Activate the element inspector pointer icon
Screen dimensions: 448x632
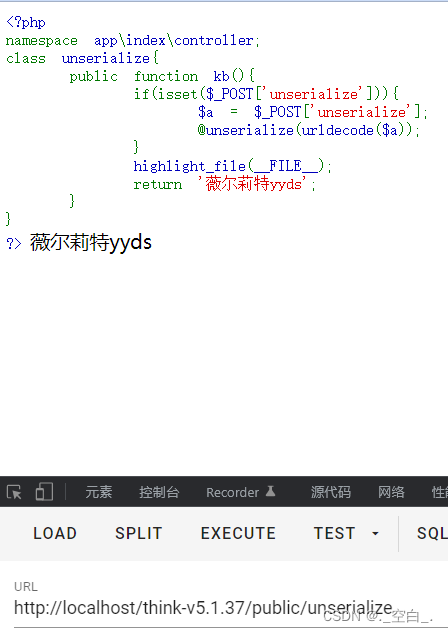(x=14, y=492)
